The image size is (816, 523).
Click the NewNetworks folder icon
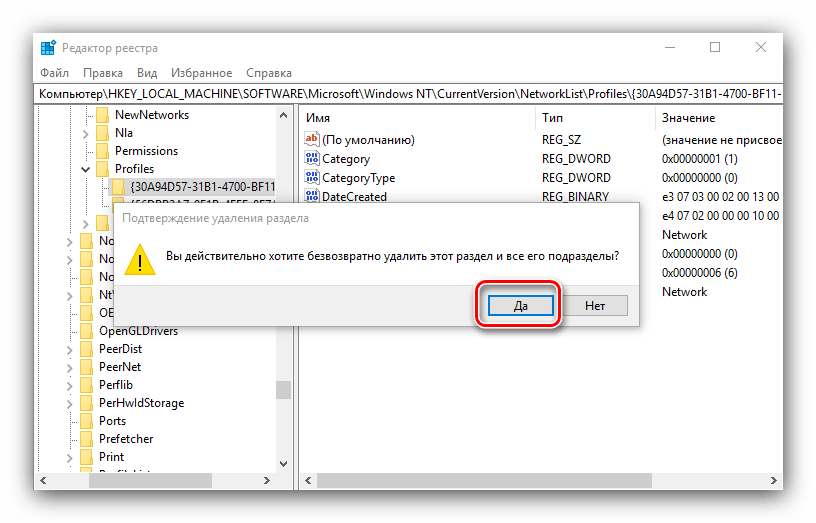(x=102, y=115)
